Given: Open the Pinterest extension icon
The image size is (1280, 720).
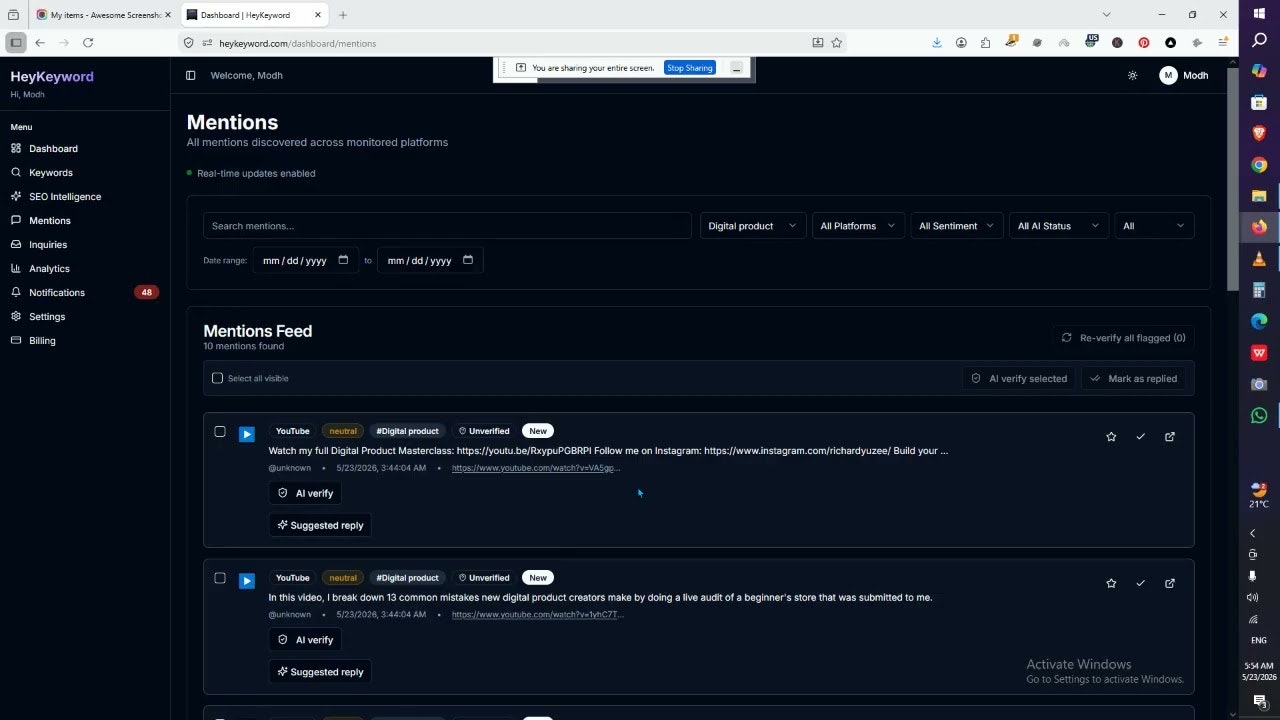Looking at the screenshot, I should (x=1144, y=43).
